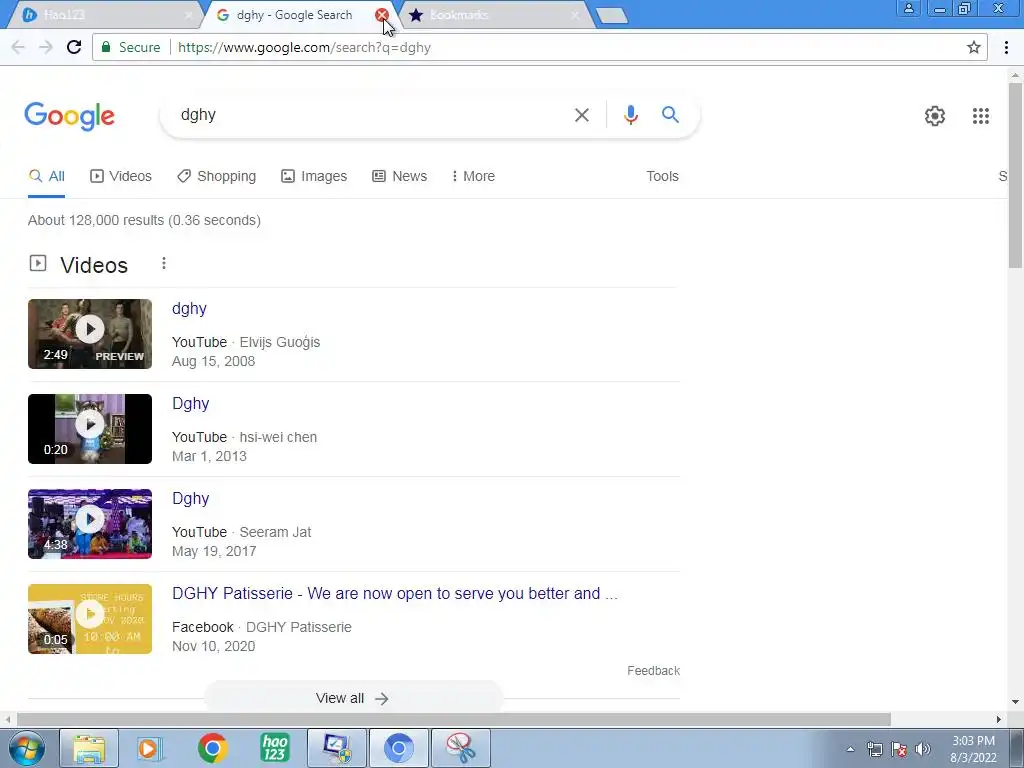Open Snipping Tool from the taskbar

(461, 748)
